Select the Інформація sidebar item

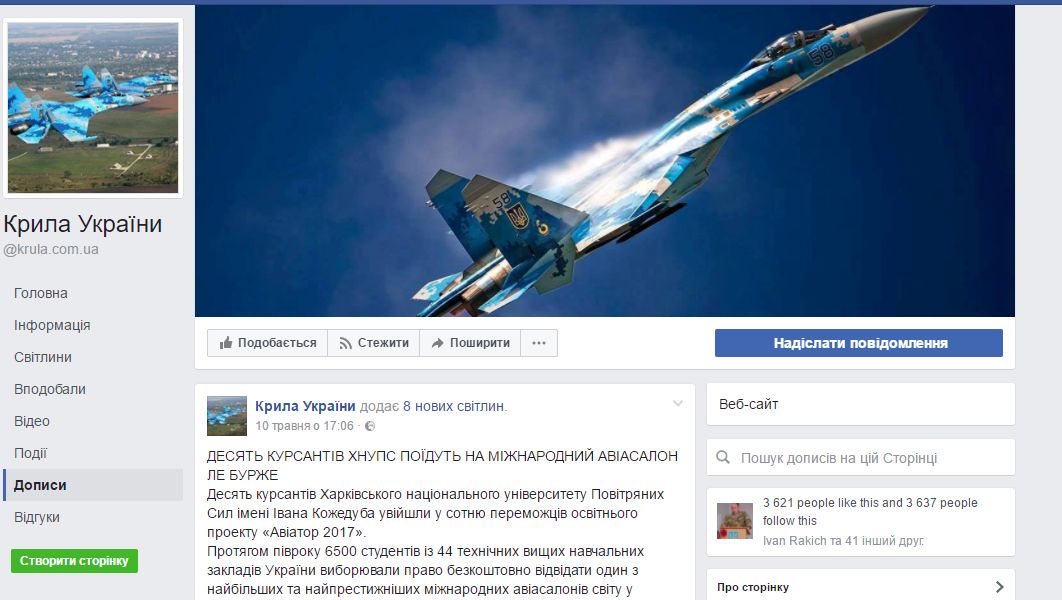pos(52,325)
